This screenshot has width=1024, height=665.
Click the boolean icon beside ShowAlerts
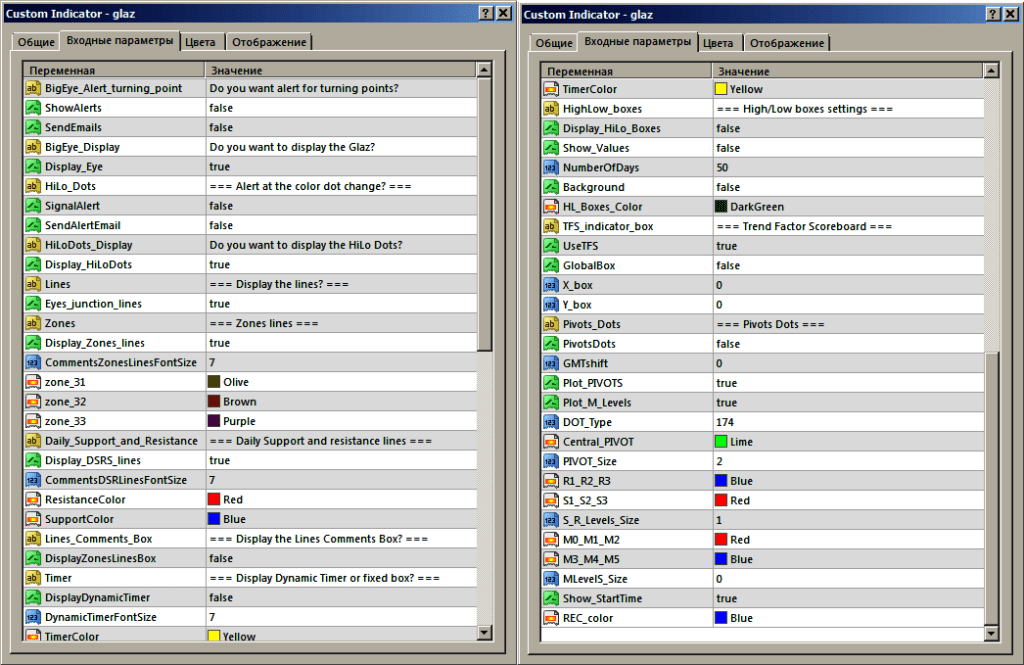click(x=32, y=108)
